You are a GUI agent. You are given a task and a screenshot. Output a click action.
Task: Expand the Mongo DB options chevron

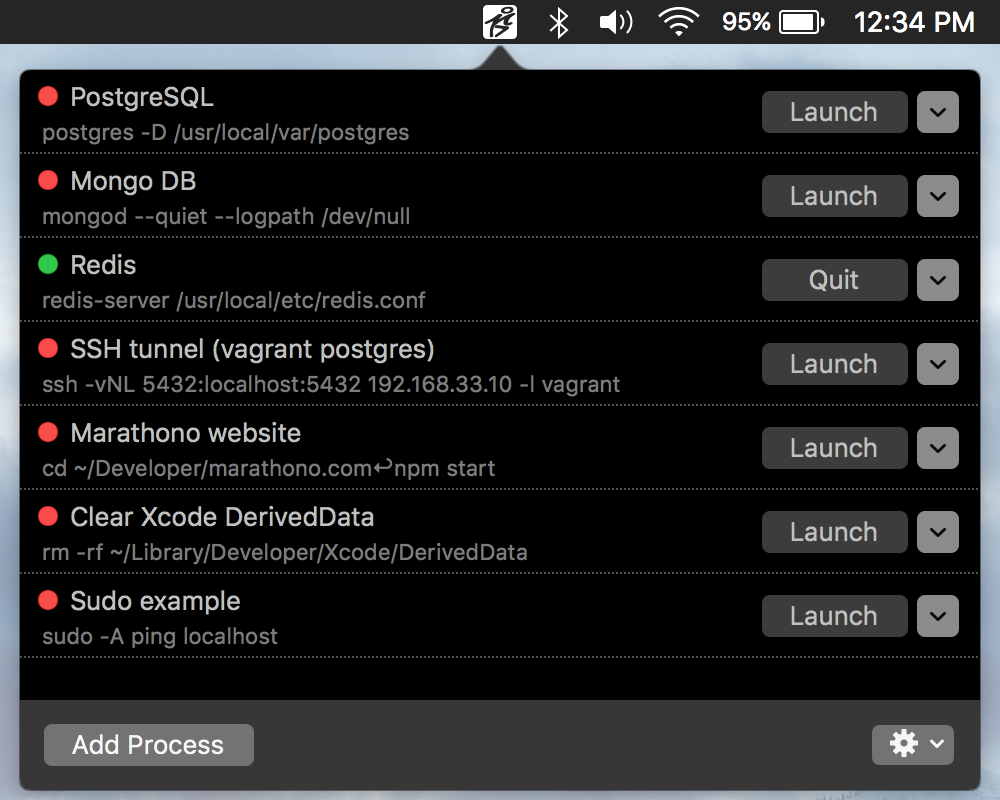[938, 196]
